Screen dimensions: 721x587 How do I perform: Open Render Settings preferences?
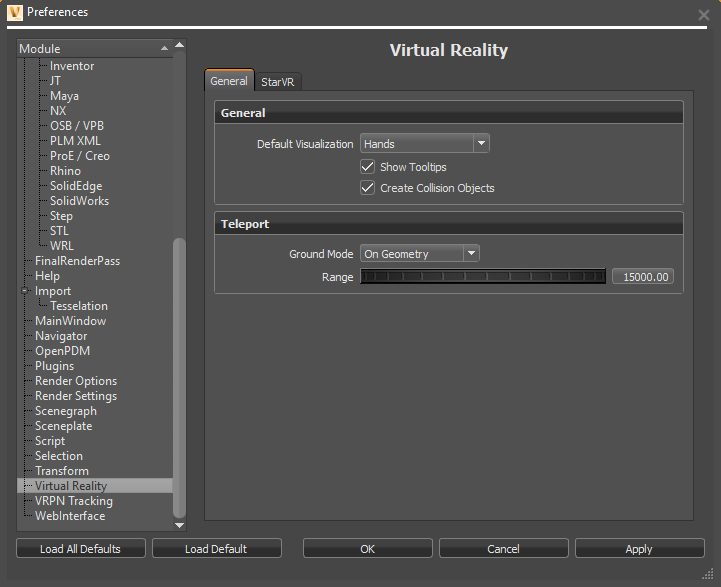click(76, 396)
